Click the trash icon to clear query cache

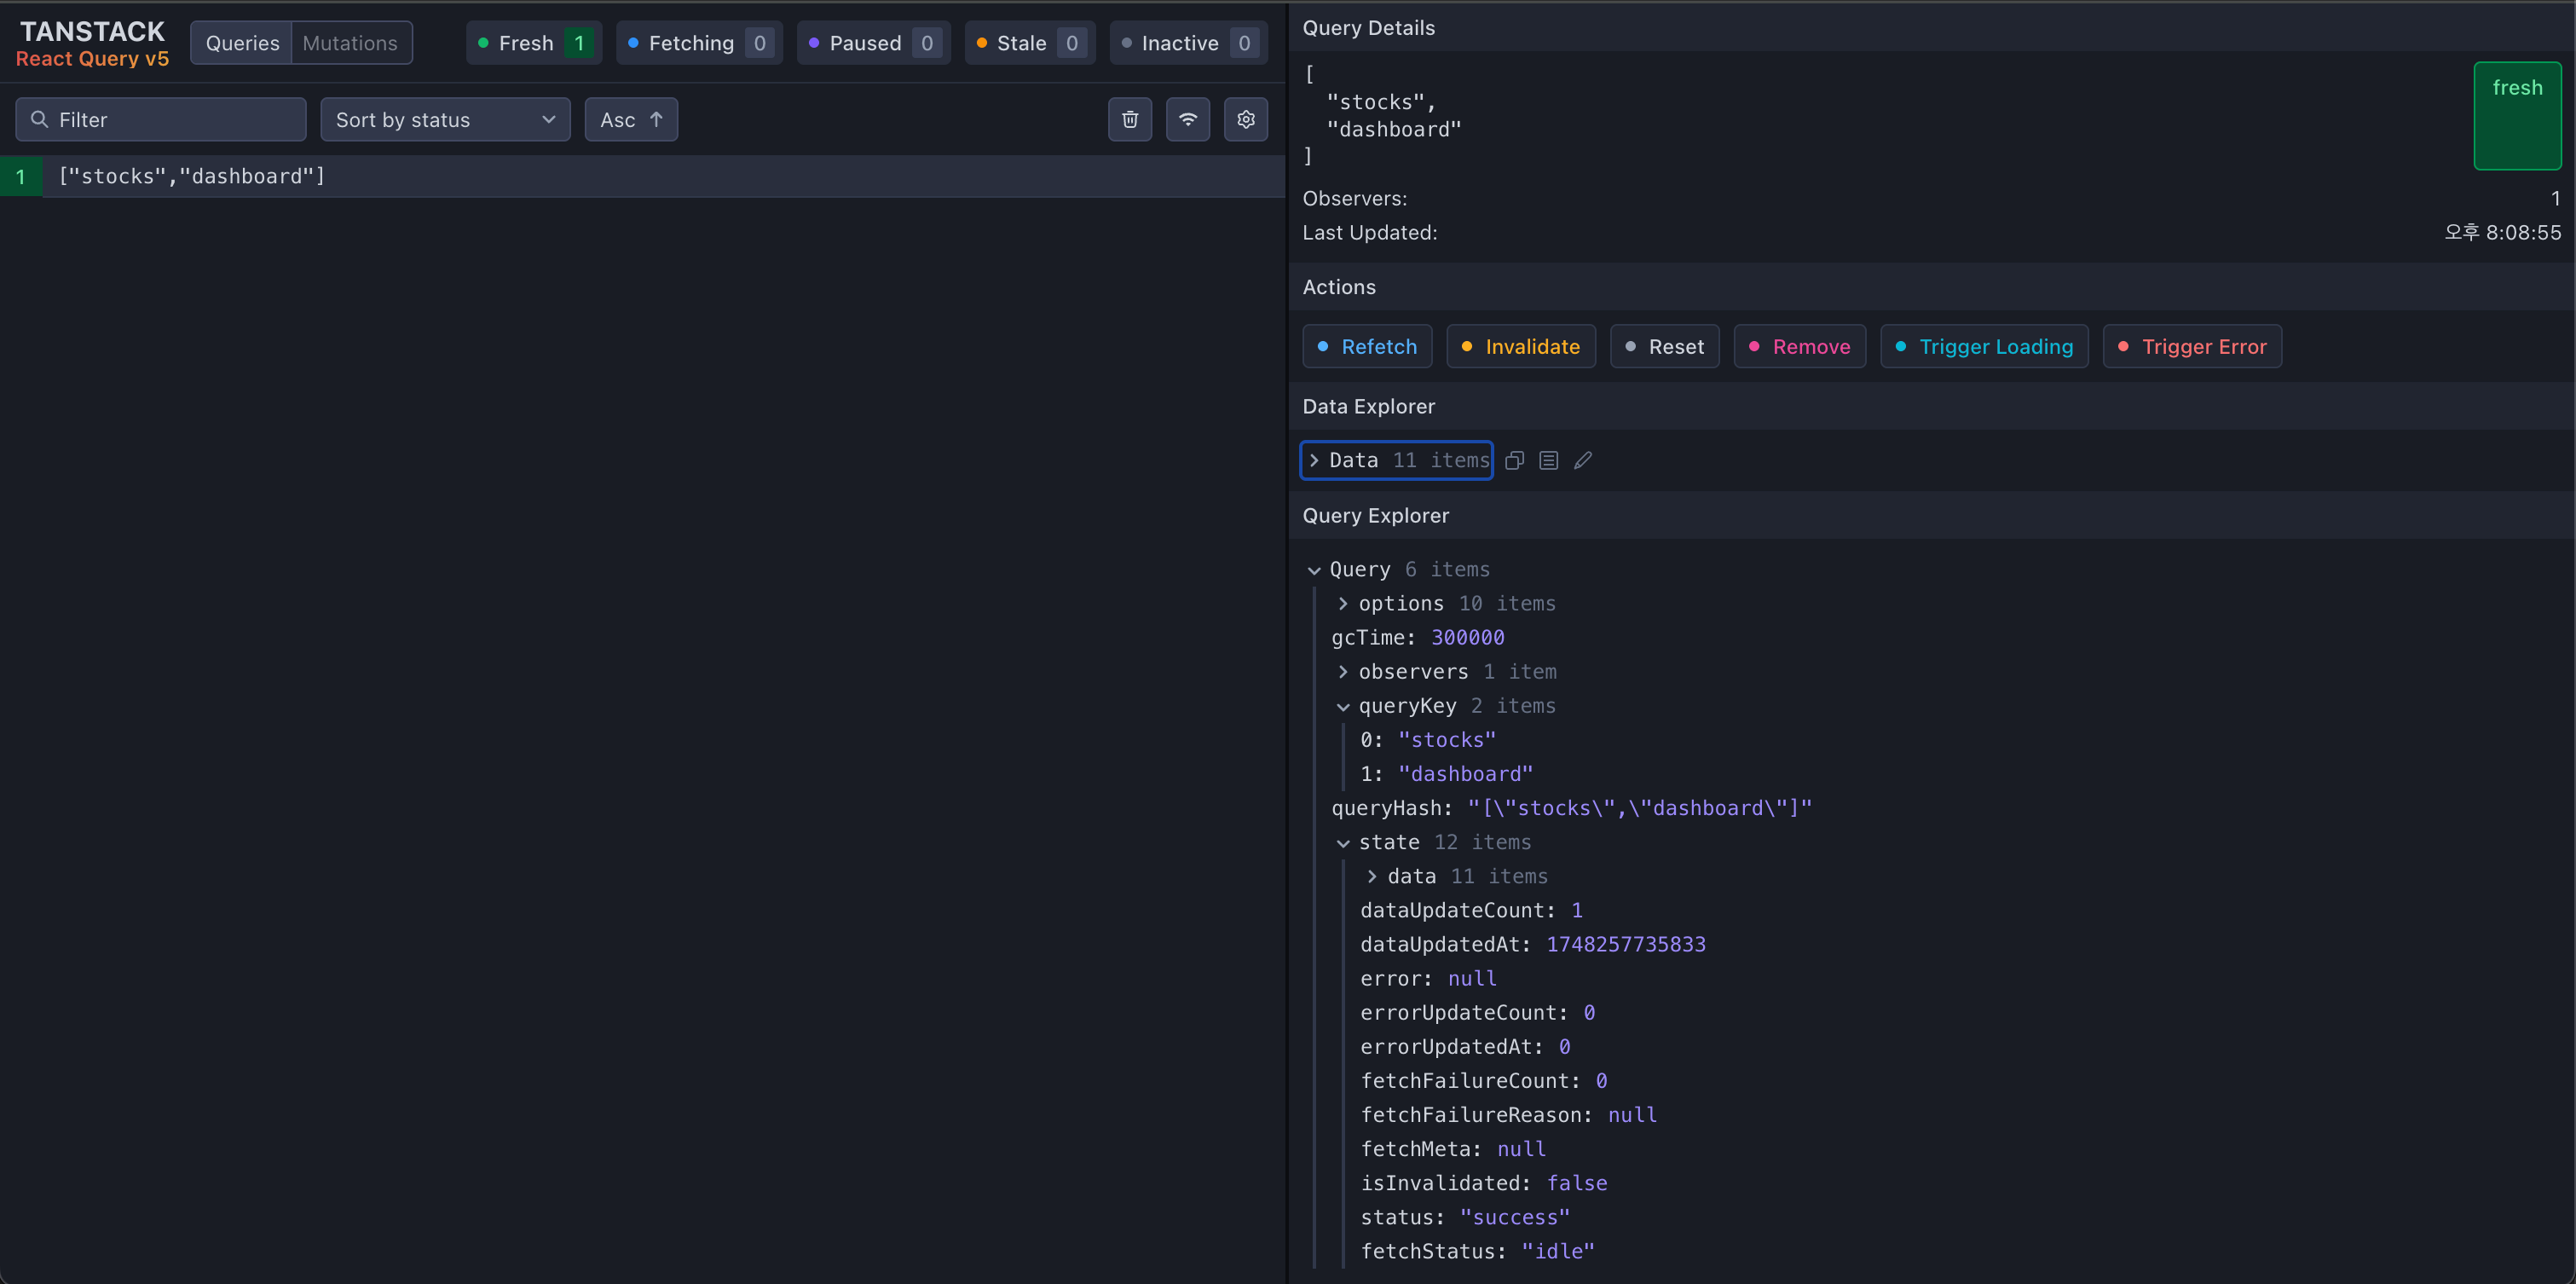1130,119
